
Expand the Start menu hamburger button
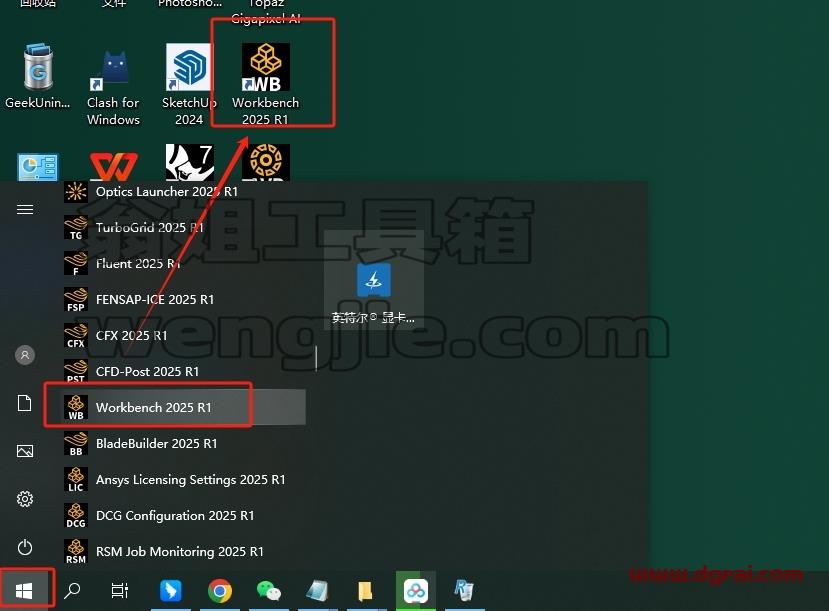point(25,210)
